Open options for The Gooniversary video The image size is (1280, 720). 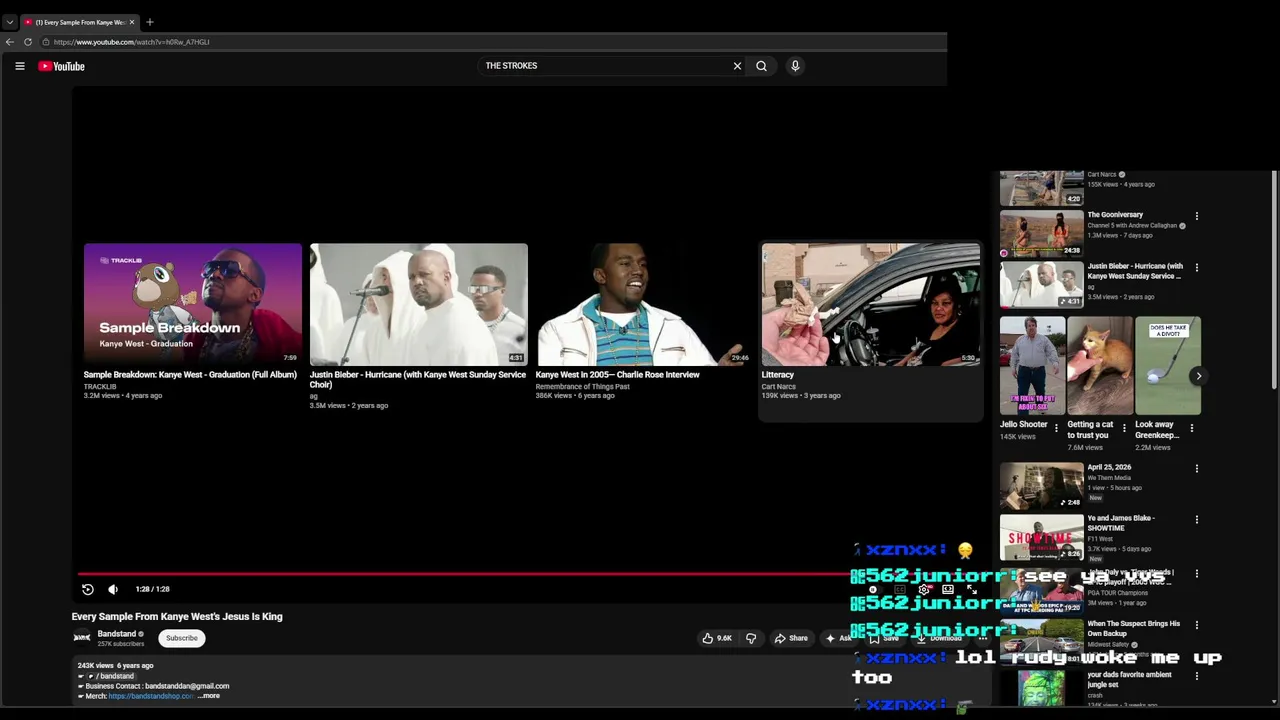1196,216
